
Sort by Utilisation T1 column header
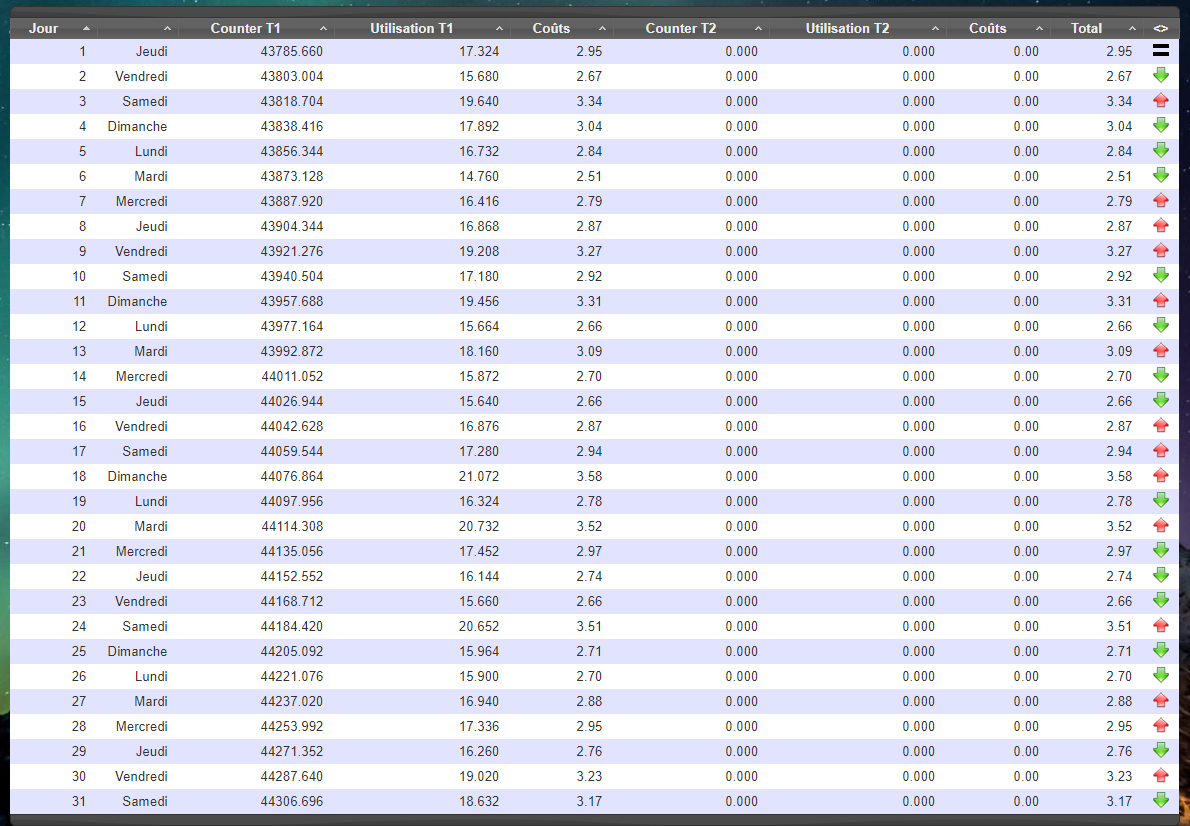(x=411, y=28)
